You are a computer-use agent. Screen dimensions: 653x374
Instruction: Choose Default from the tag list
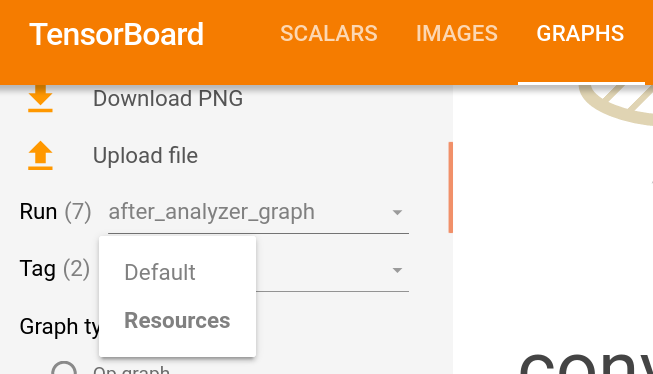(160, 272)
